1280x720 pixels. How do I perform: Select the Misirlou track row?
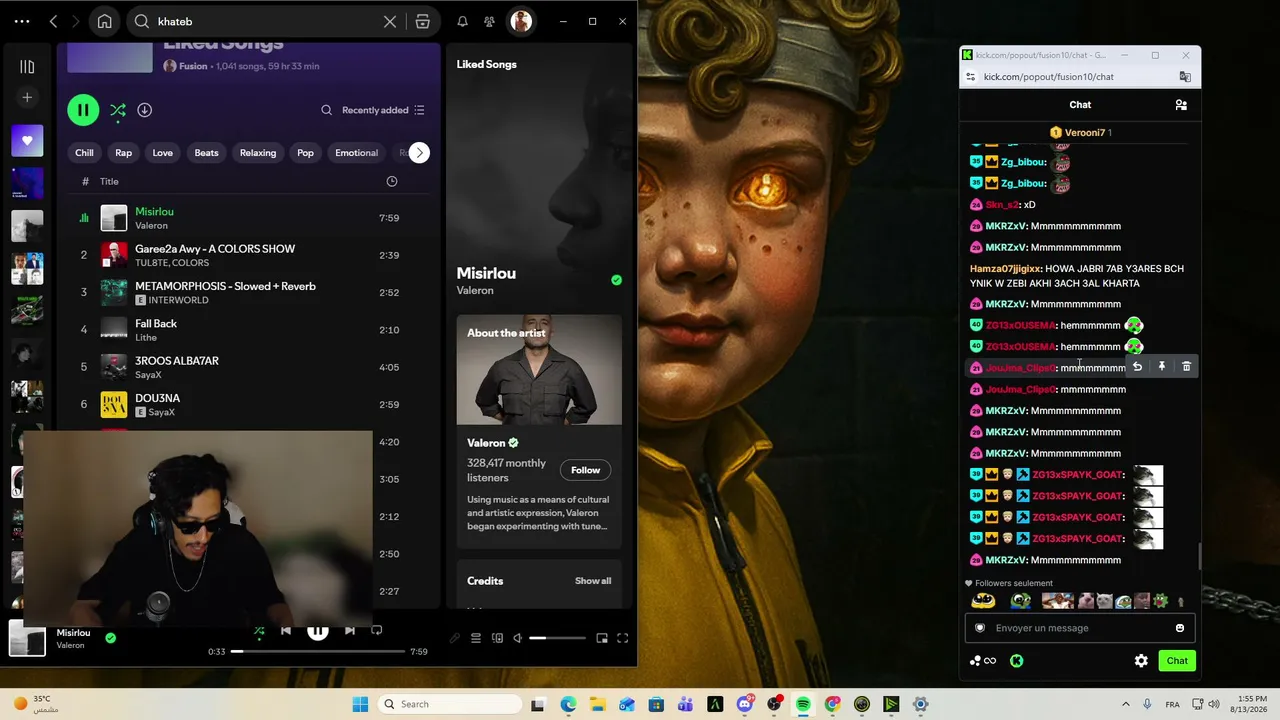[248, 218]
